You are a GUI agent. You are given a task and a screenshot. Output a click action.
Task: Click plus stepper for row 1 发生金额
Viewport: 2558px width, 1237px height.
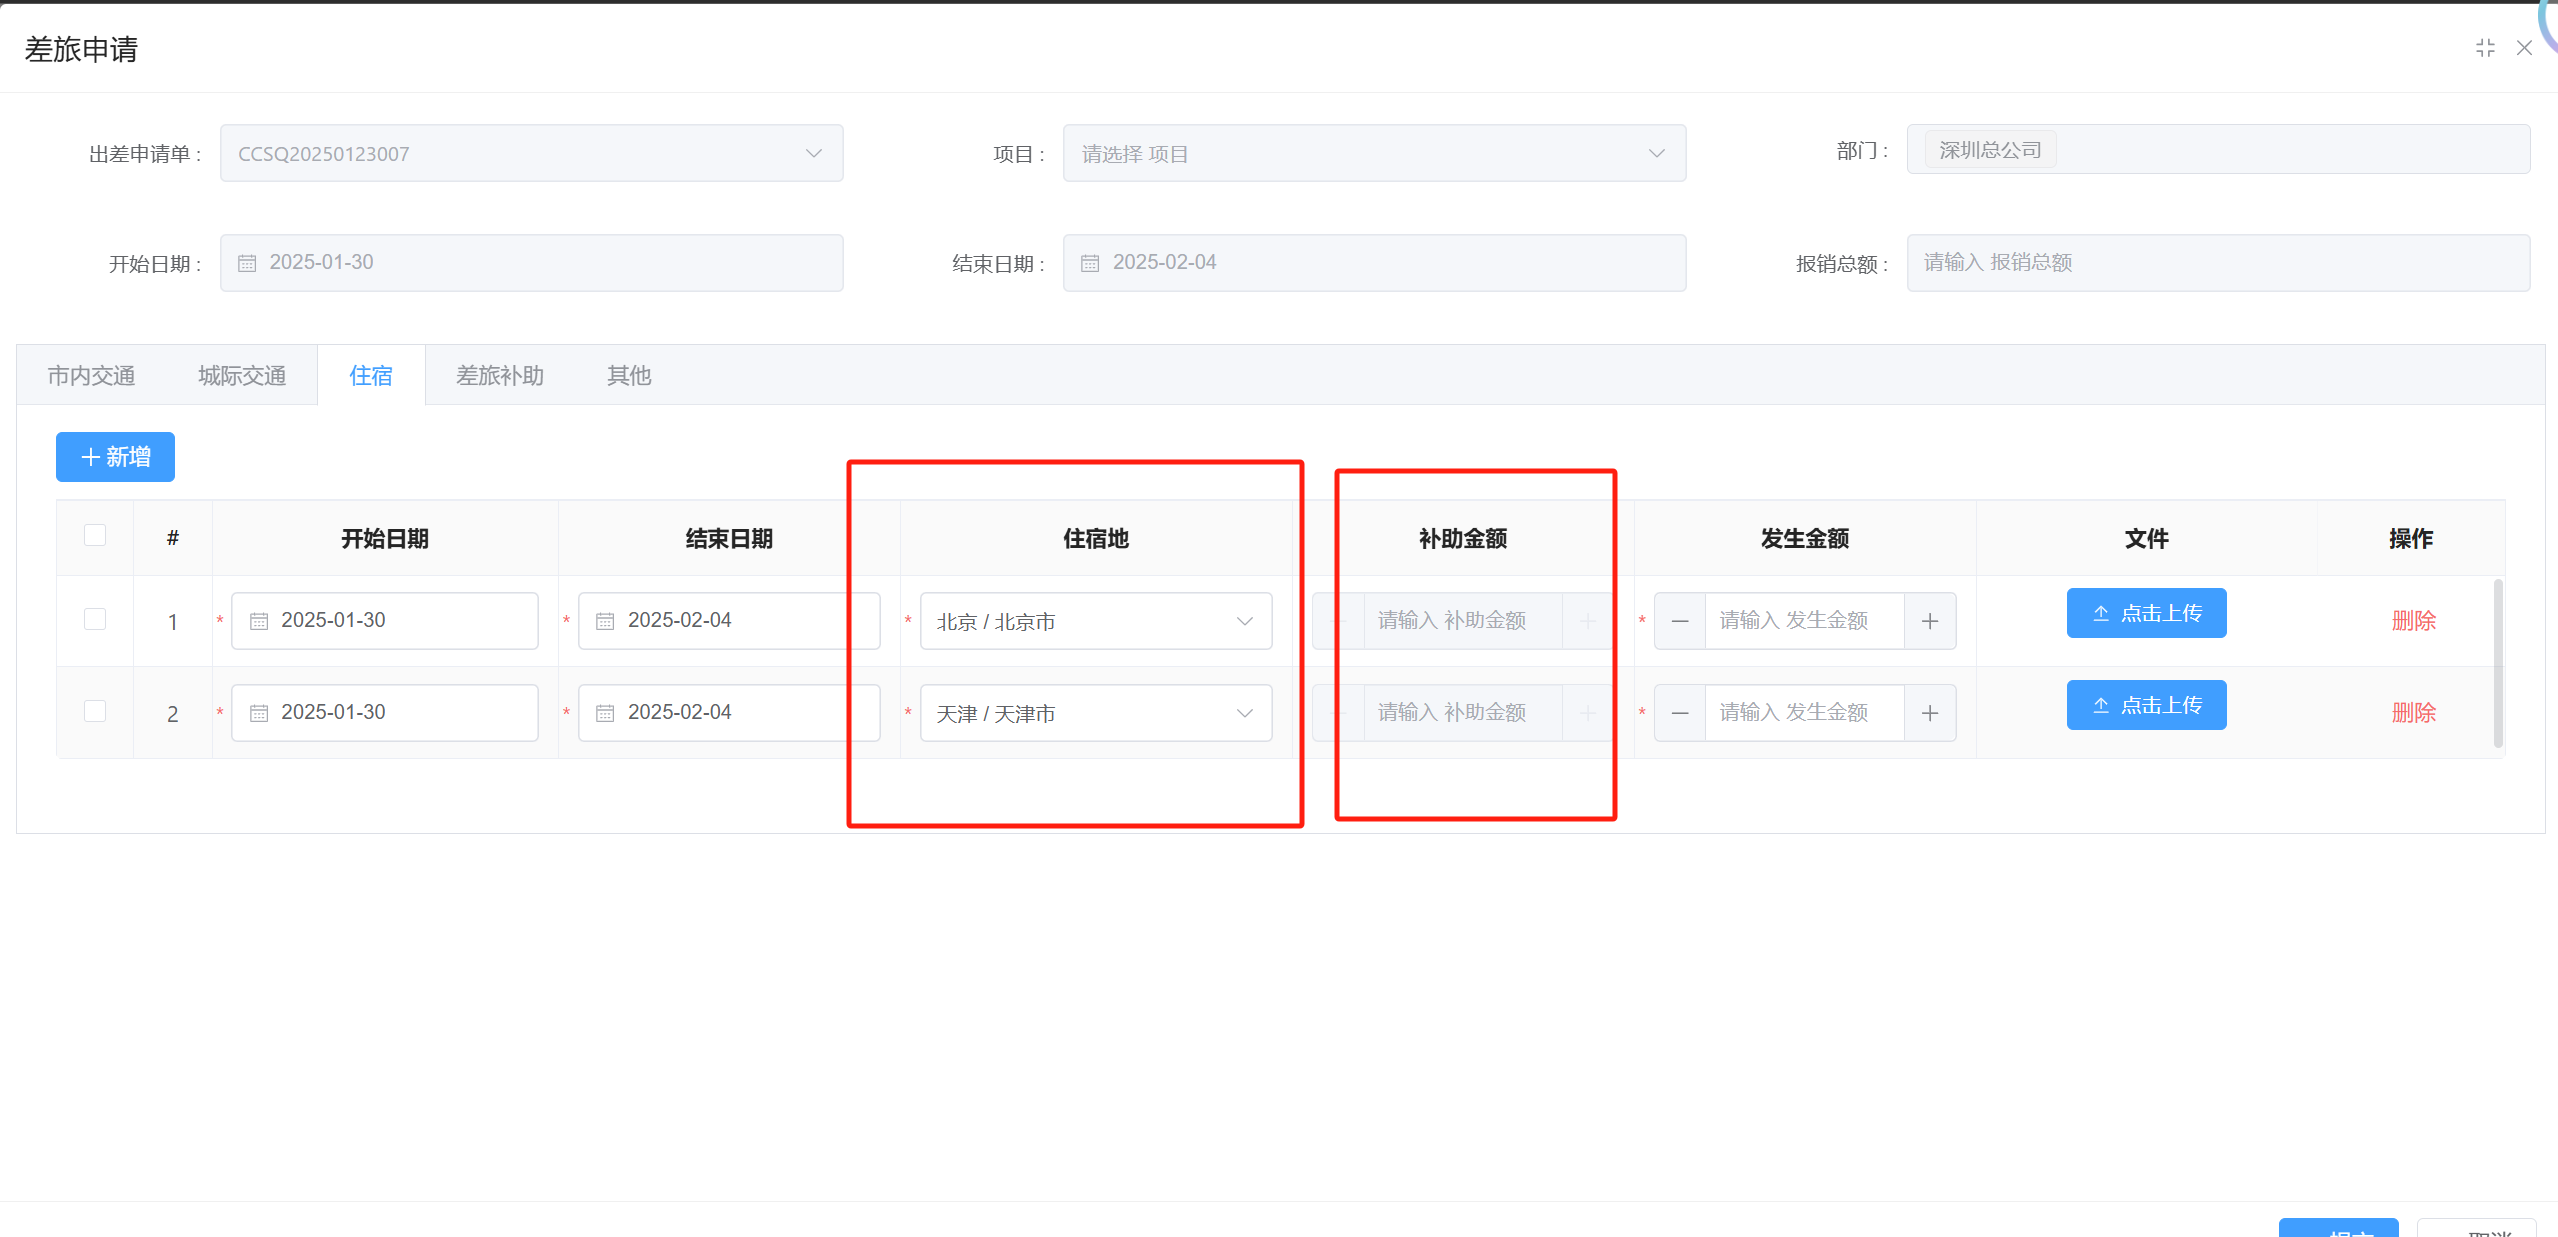(1929, 621)
